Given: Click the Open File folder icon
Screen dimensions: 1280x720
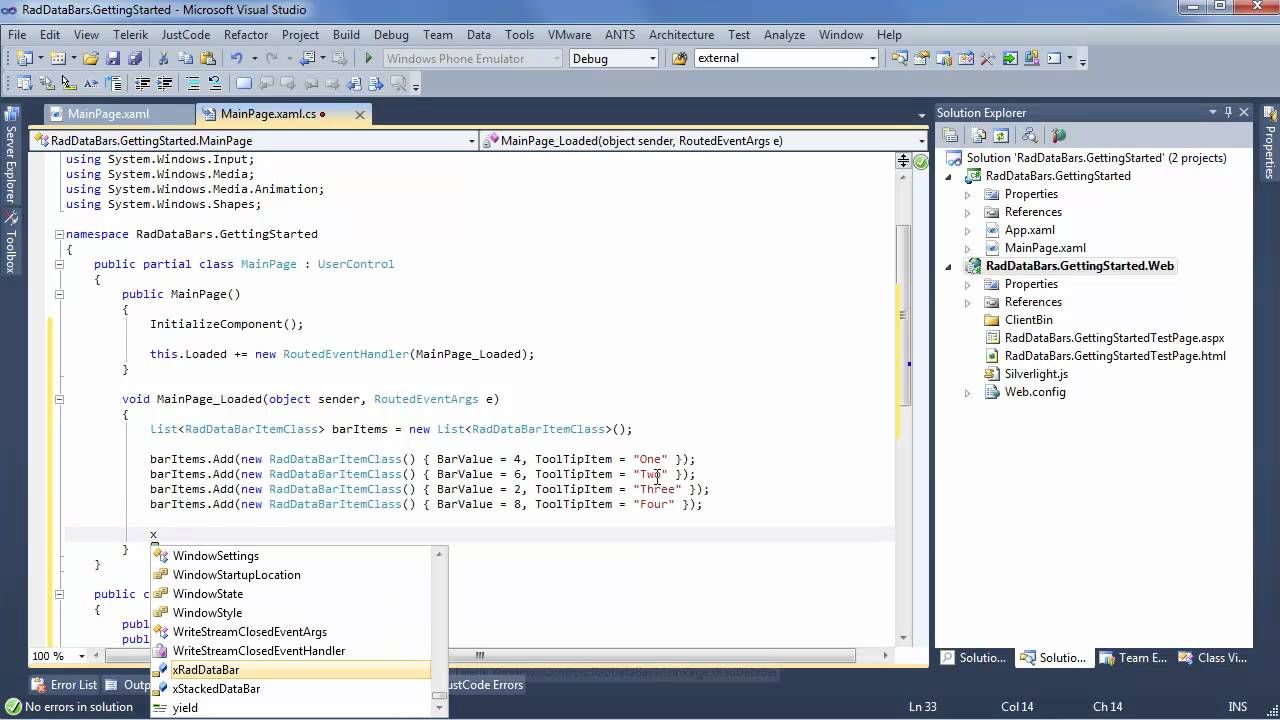Looking at the screenshot, I should (91, 58).
